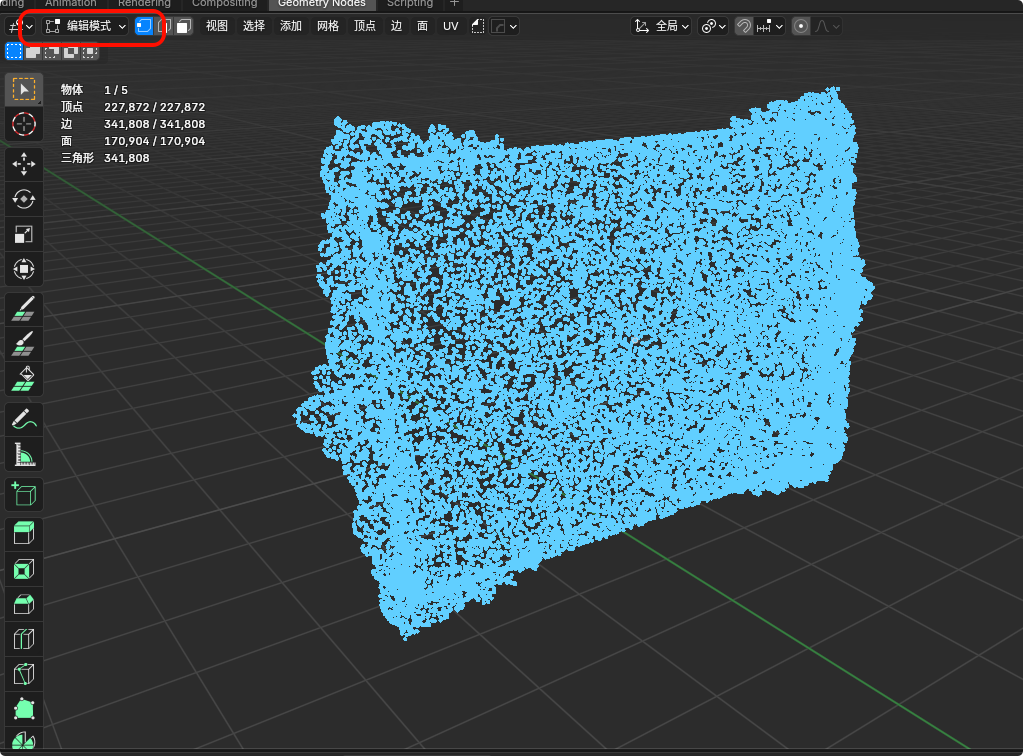The width and height of the screenshot is (1023, 756).
Task: Select the Scale tool
Action: click(23, 234)
